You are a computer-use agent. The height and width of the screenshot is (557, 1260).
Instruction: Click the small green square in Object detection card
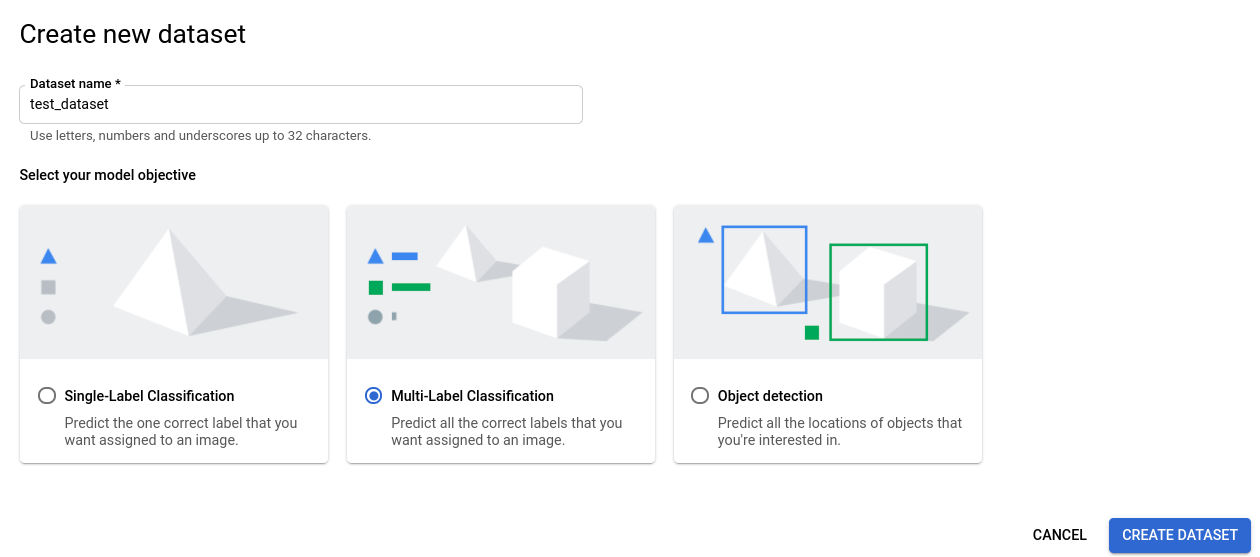coord(812,332)
